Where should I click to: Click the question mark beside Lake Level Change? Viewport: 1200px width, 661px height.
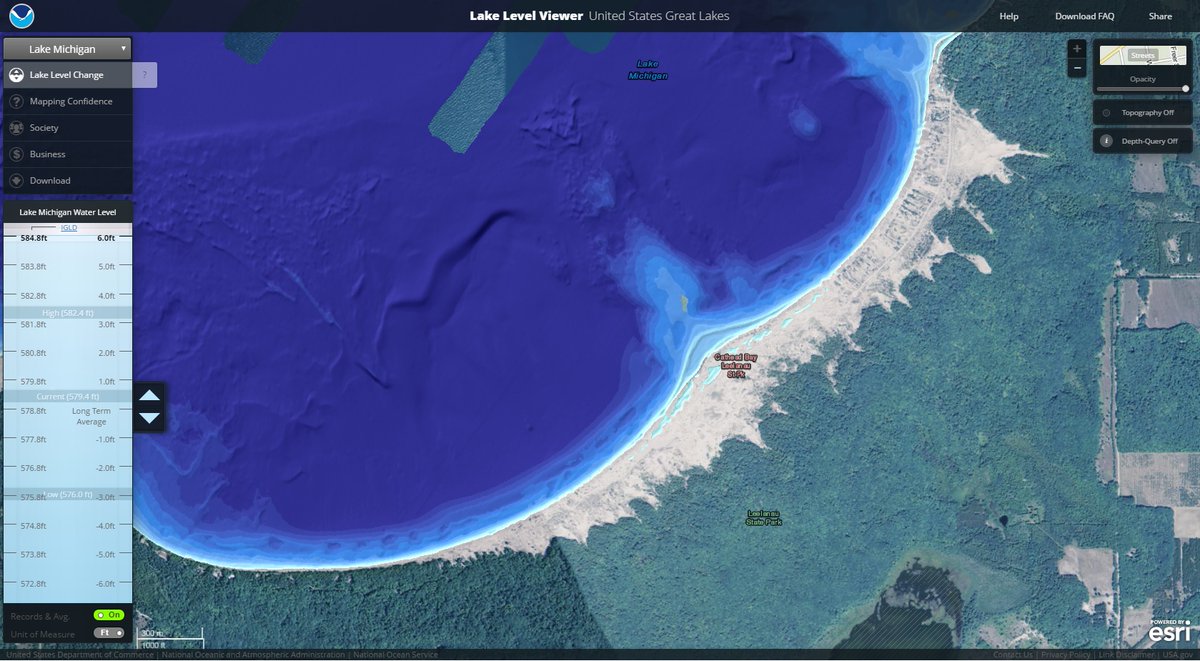pyautogui.click(x=145, y=75)
